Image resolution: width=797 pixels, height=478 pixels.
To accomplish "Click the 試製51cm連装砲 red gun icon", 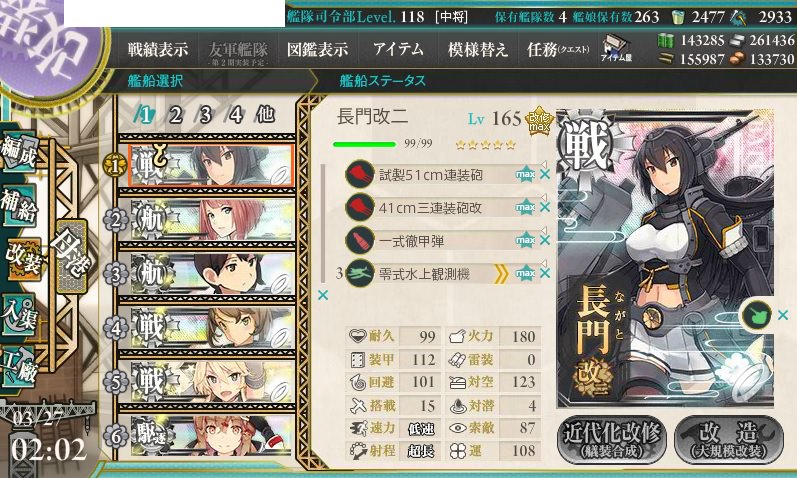I will pyautogui.click(x=359, y=174).
